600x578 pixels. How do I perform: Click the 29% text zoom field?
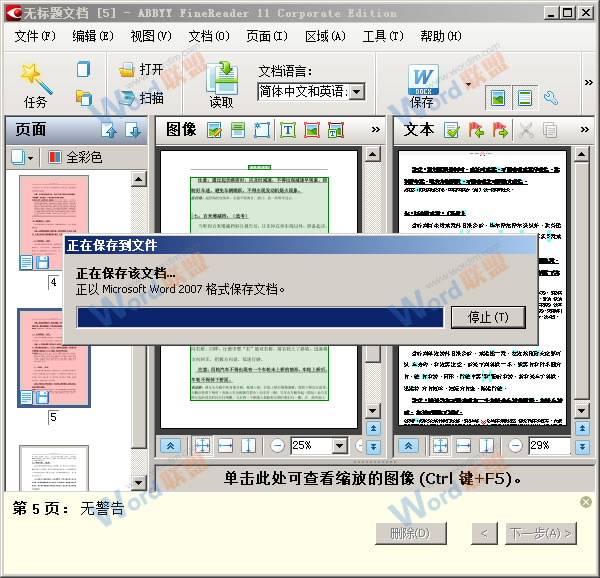(549, 446)
